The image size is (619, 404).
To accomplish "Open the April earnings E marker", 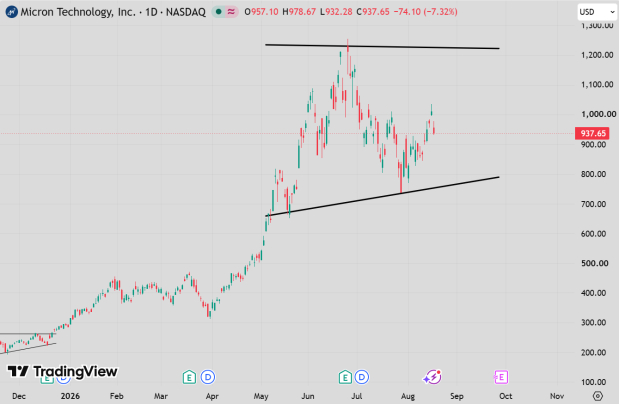I will pyautogui.click(x=189, y=378).
